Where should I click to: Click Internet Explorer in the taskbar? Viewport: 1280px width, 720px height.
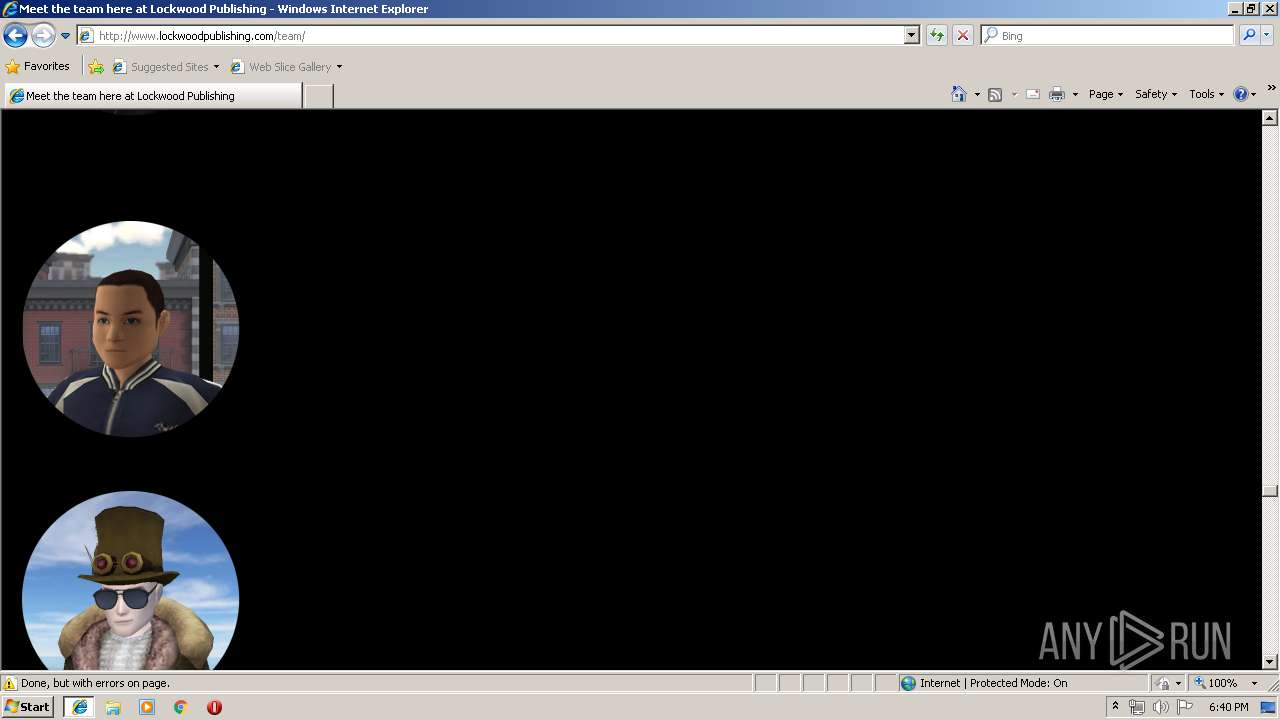80,707
